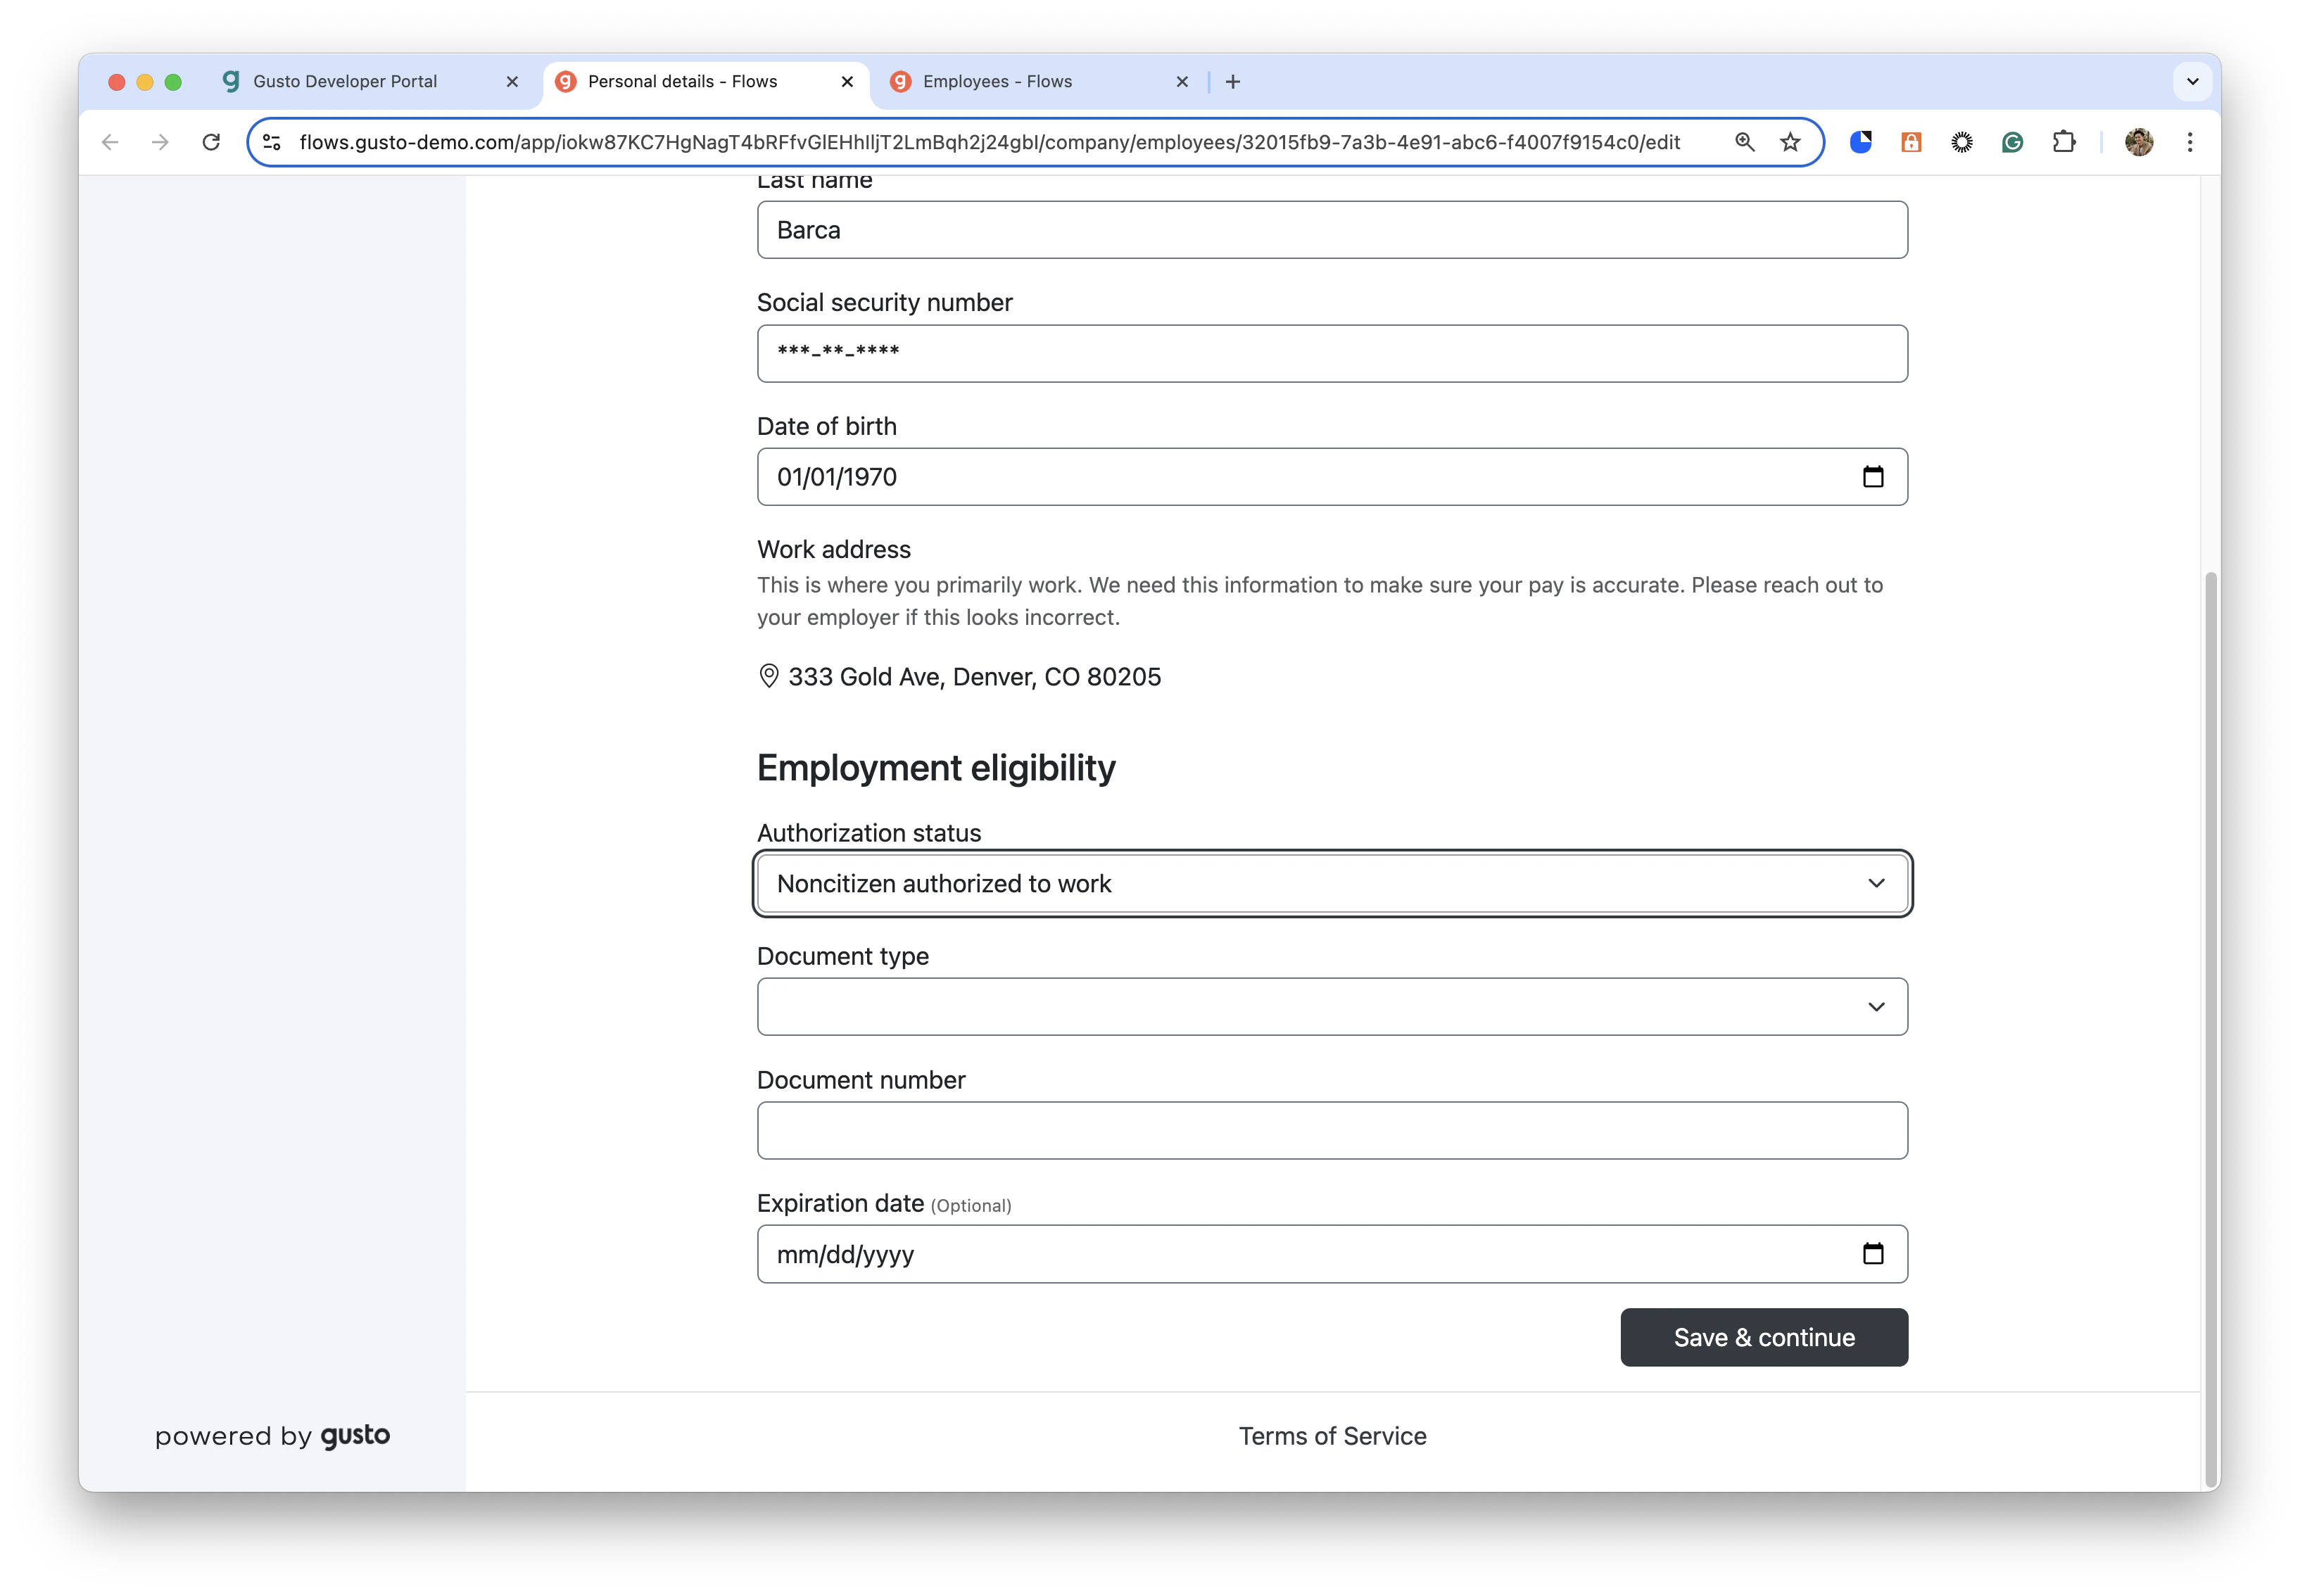Viewport: 2300px width, 1596px height.
Task: Click the green Grammarly extension icon
Action: coord(2012,142)
